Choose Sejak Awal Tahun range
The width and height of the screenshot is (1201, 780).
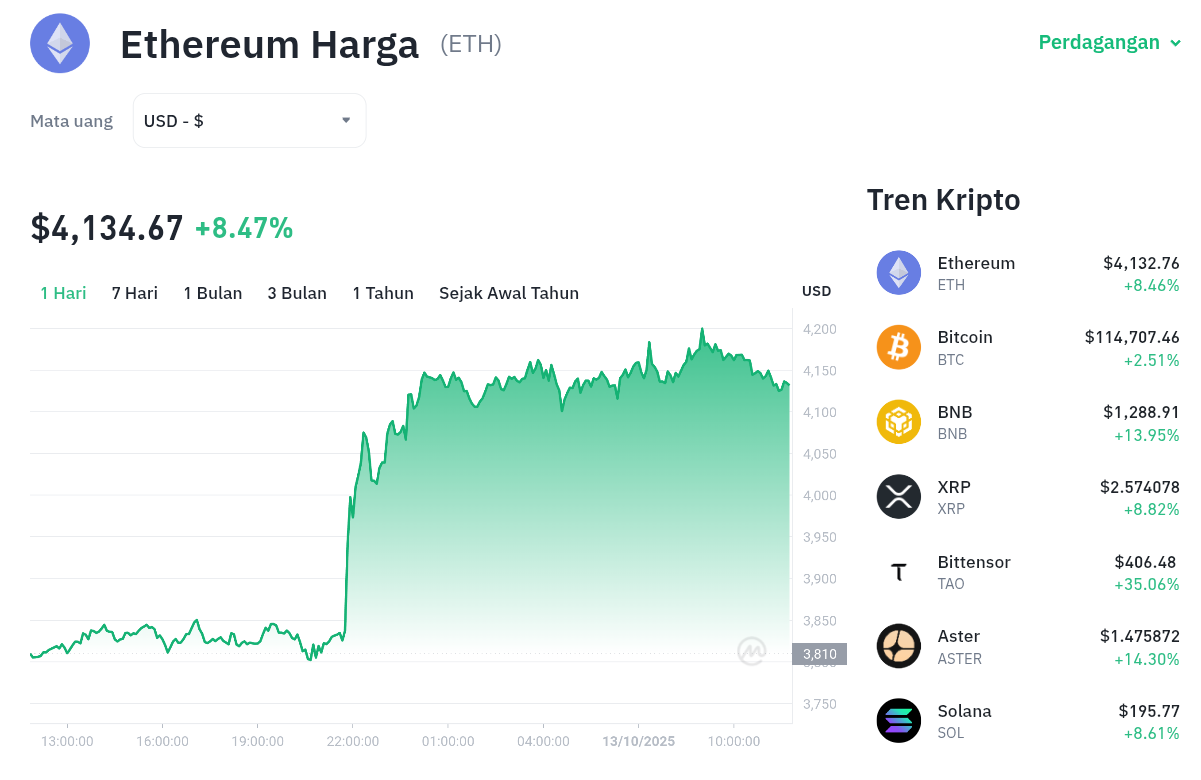click(509, 293)
